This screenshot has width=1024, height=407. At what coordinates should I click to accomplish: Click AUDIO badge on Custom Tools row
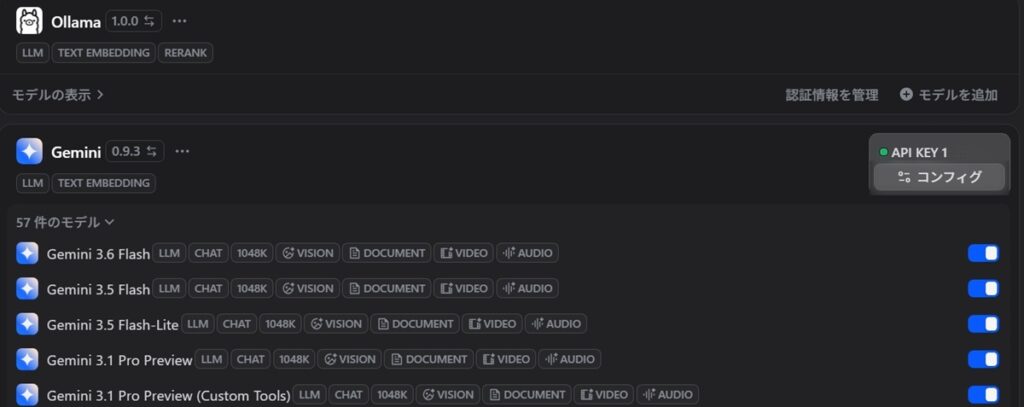(x=667, y=395)
